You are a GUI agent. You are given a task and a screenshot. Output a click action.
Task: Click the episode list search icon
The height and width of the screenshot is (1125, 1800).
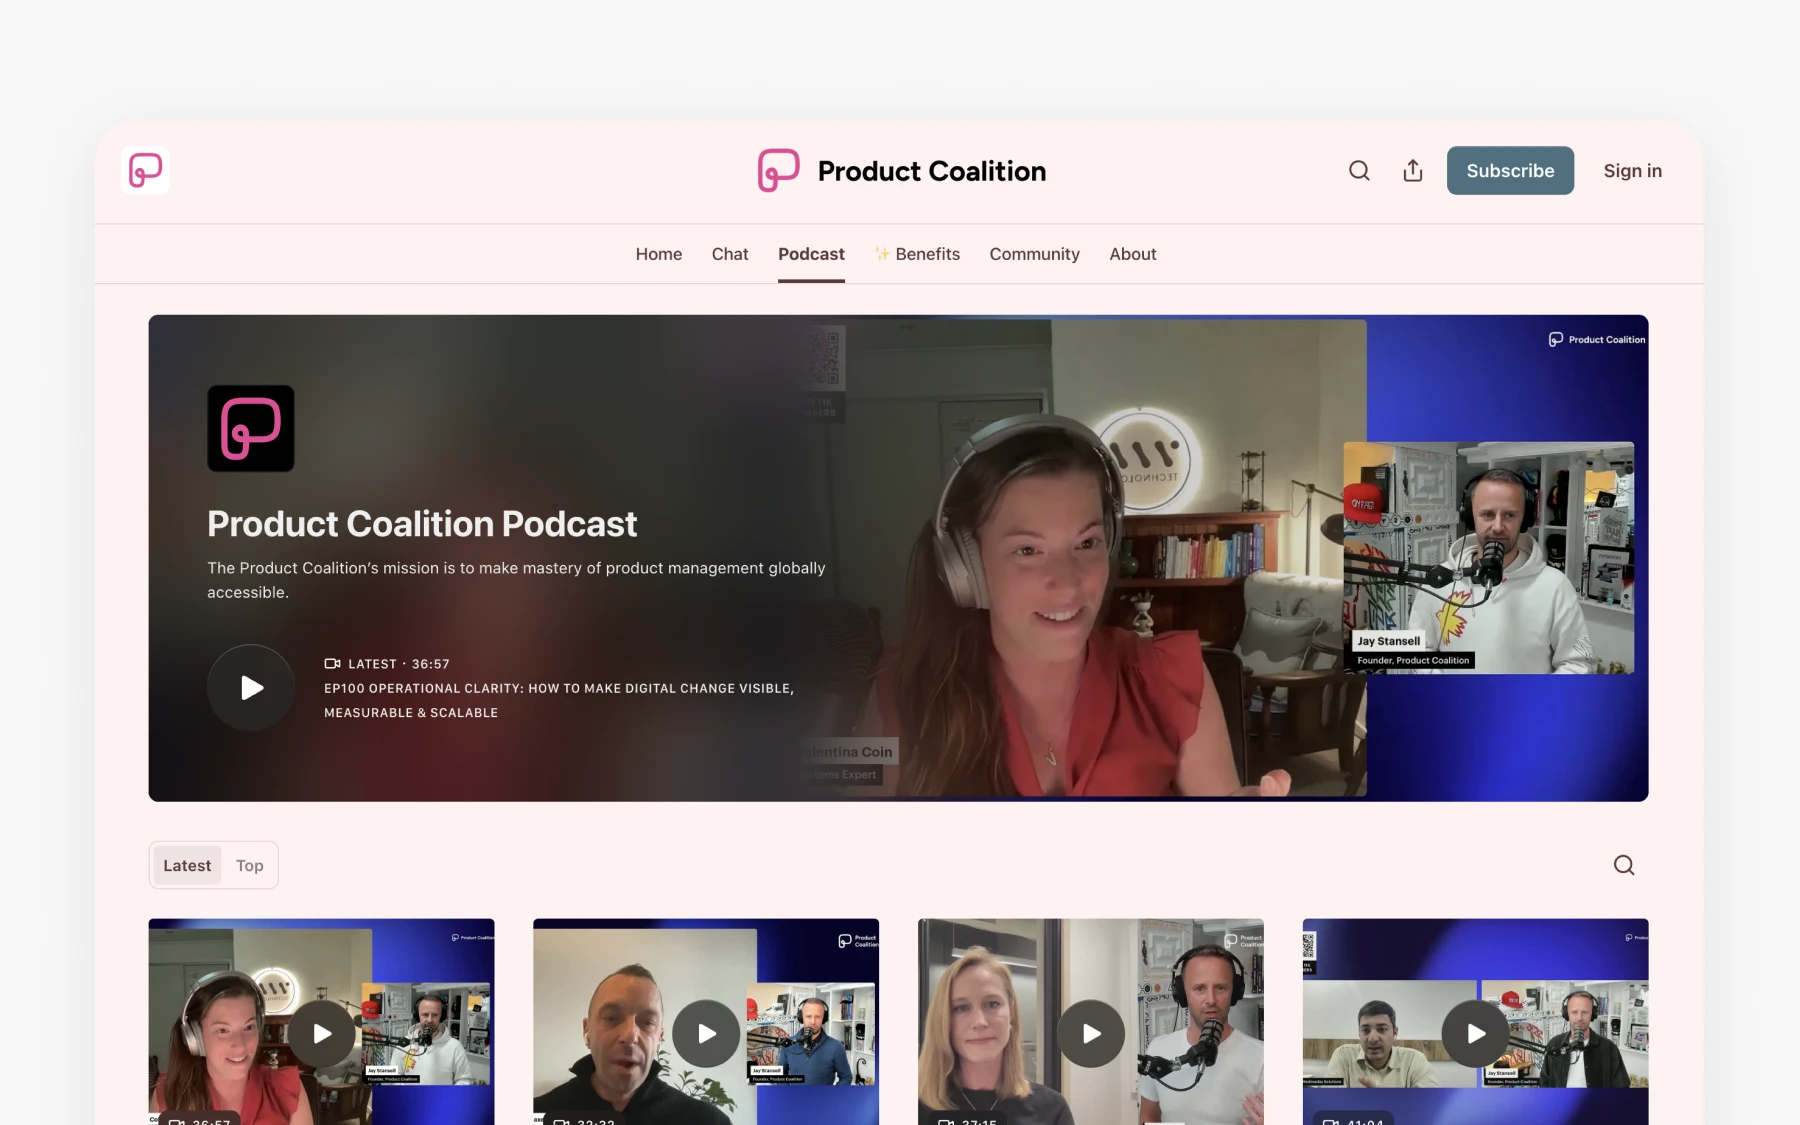tap(1624, 865)
